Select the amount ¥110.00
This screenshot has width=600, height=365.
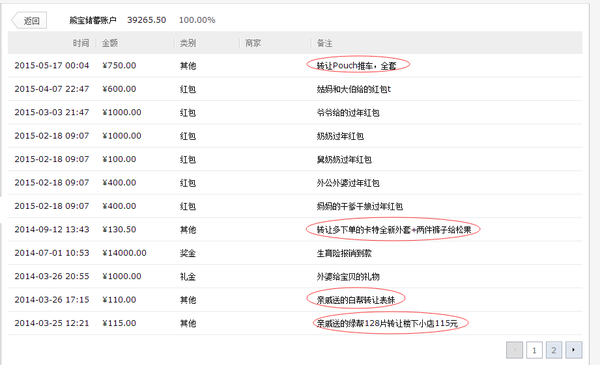119,300
